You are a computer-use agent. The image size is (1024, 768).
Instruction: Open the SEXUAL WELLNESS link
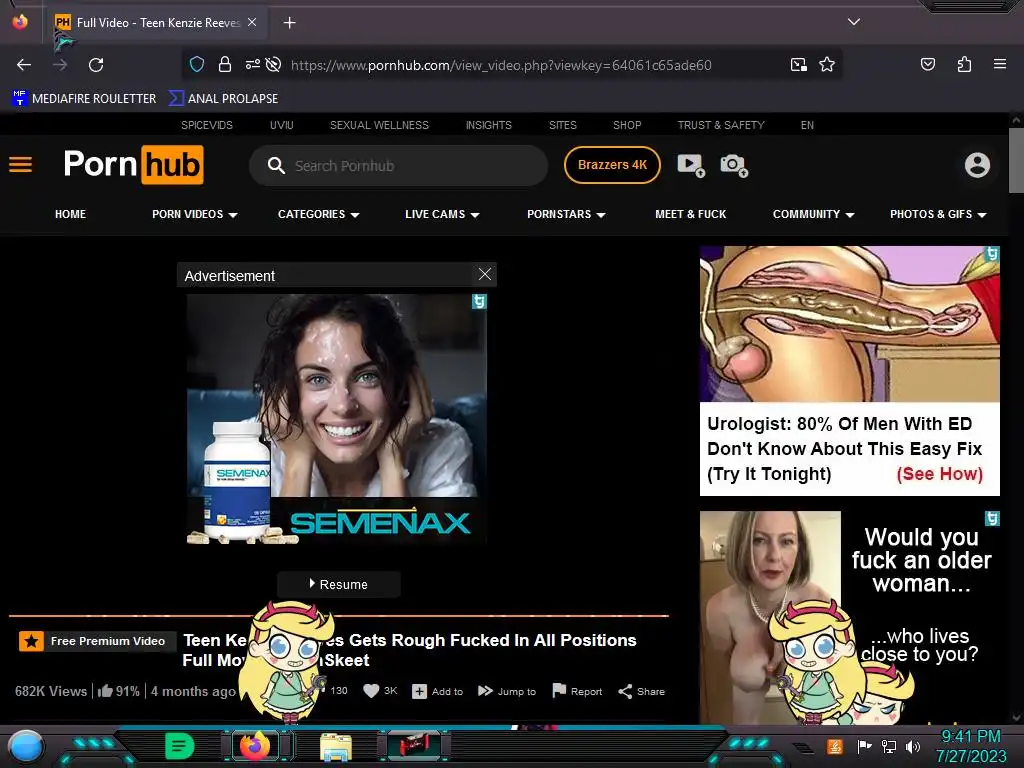[x=379, y=125]
